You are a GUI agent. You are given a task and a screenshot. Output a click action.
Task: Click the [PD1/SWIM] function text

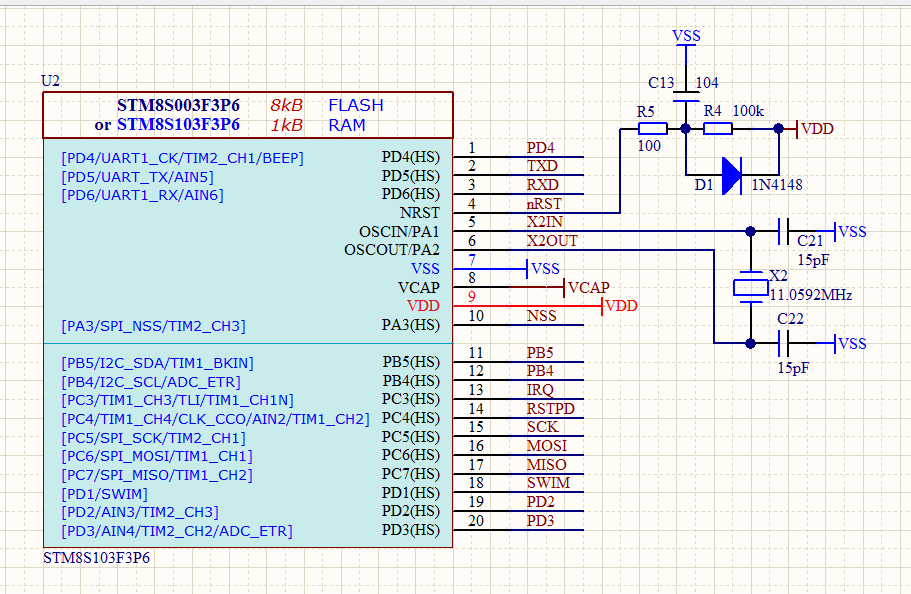pyautogui.click(x=105, y=494)
